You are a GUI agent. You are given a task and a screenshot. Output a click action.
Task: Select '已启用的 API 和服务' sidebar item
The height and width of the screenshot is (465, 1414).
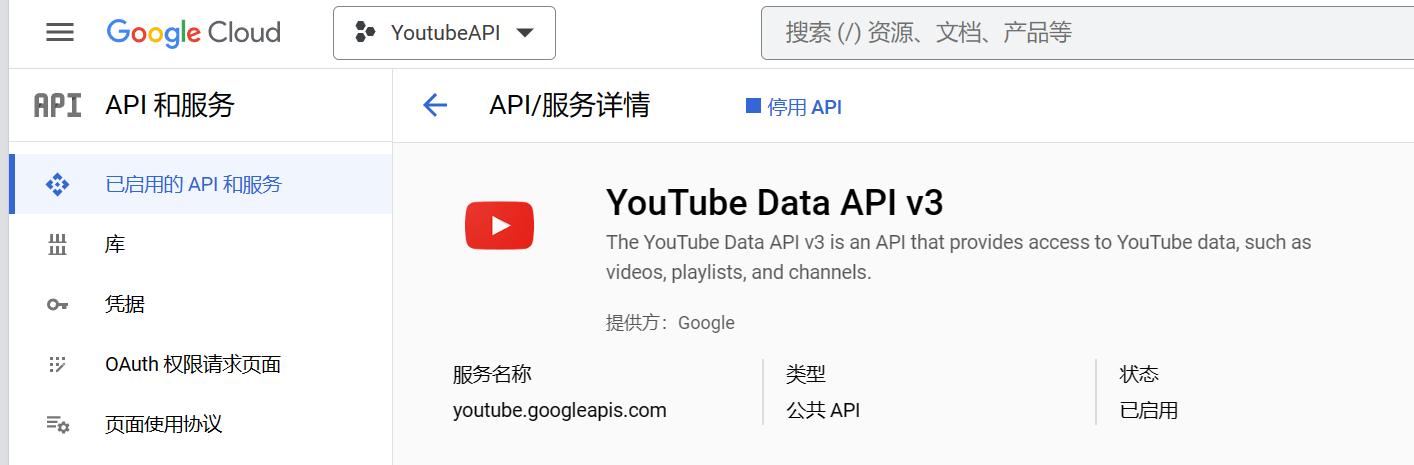pos(200,184)
